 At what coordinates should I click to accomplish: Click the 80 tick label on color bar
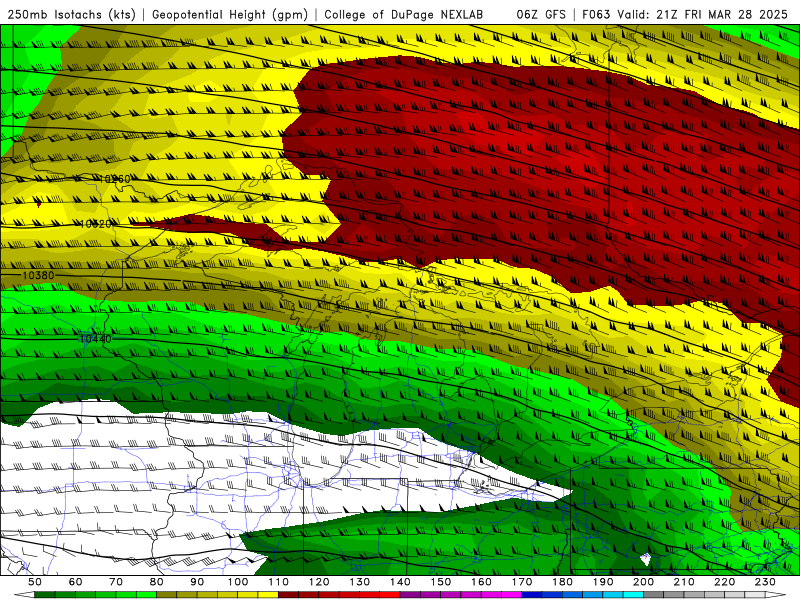[157, 582]
